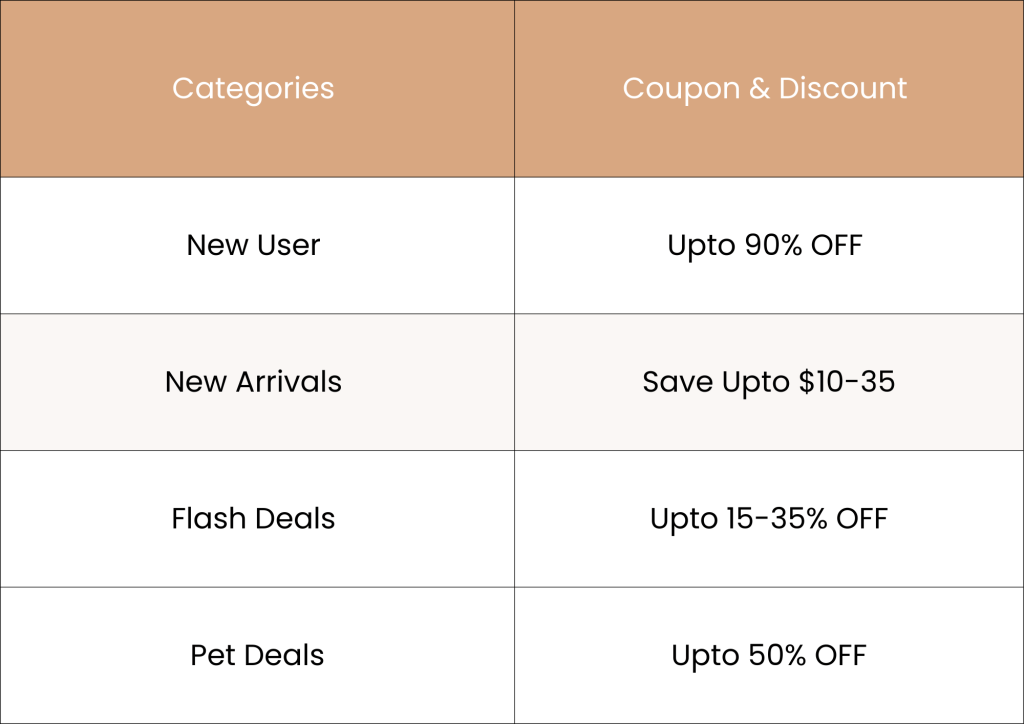Select the New Arrivals category cell

(253, 382)
